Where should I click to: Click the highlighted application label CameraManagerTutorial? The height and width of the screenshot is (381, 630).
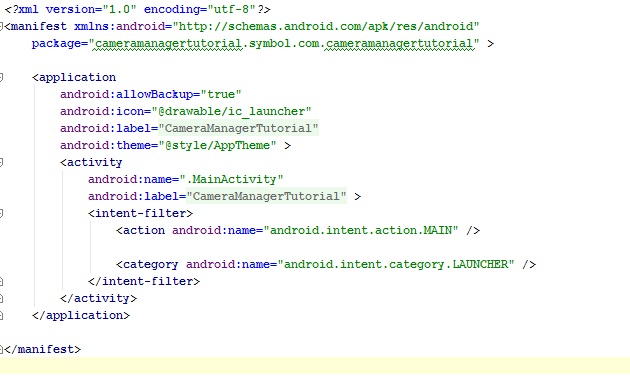(238, 128)
